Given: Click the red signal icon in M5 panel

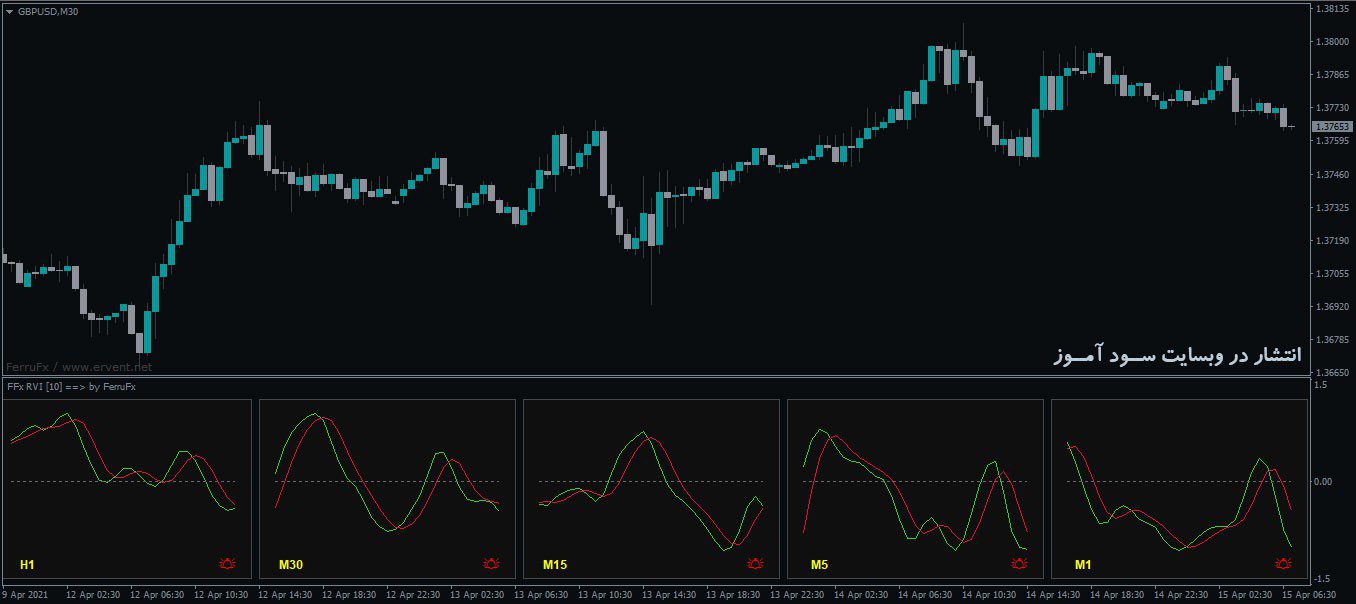Looking at the screenshot, I should point(1018,564).
